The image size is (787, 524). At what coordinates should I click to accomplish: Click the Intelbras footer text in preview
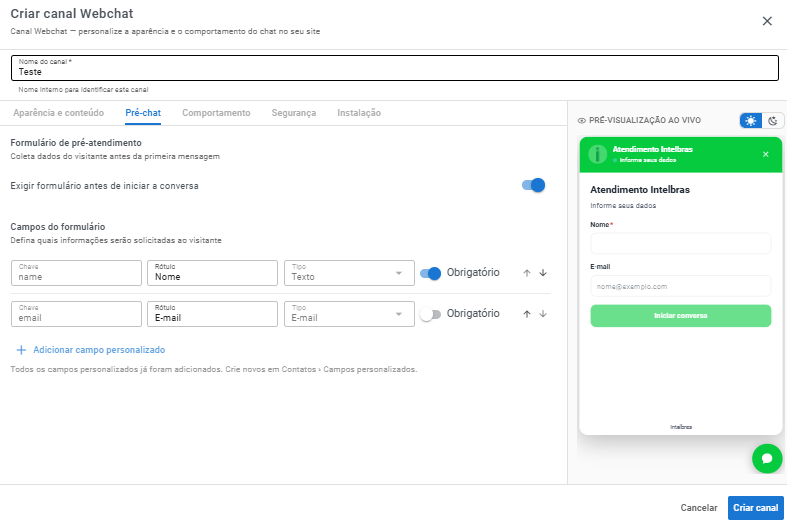681,427
